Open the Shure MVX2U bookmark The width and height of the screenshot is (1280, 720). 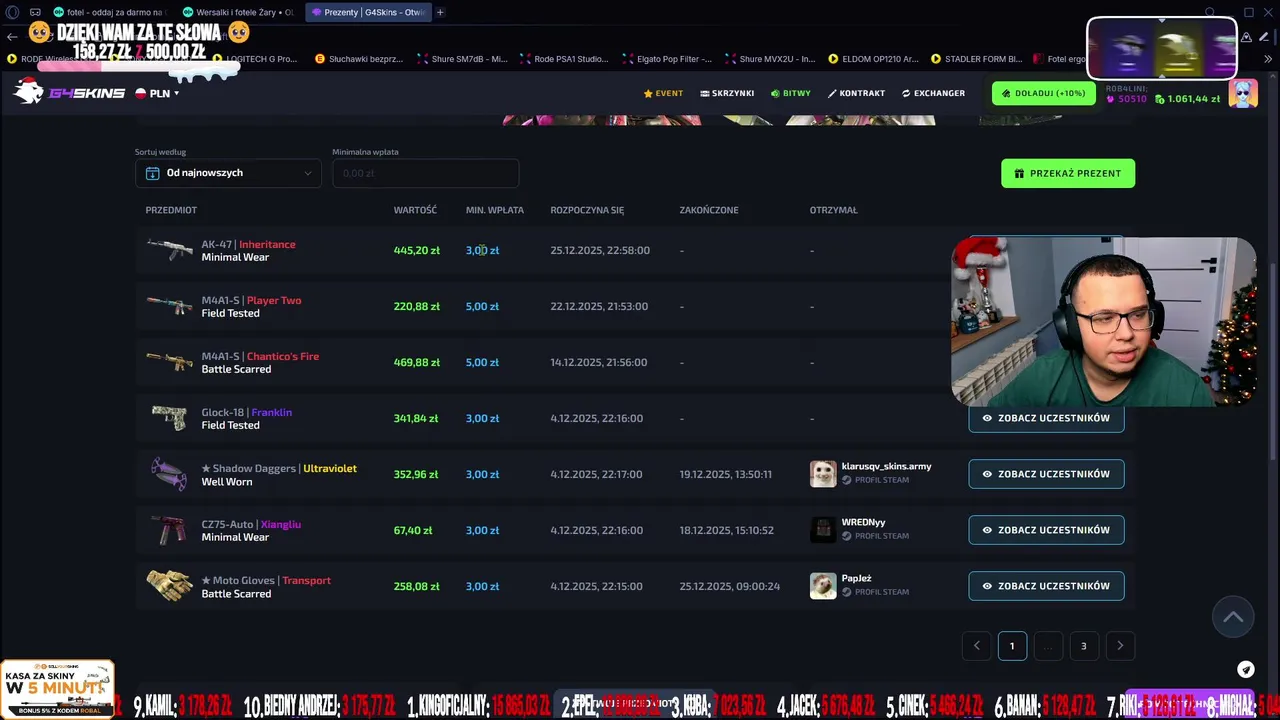[x=770, y=59]
